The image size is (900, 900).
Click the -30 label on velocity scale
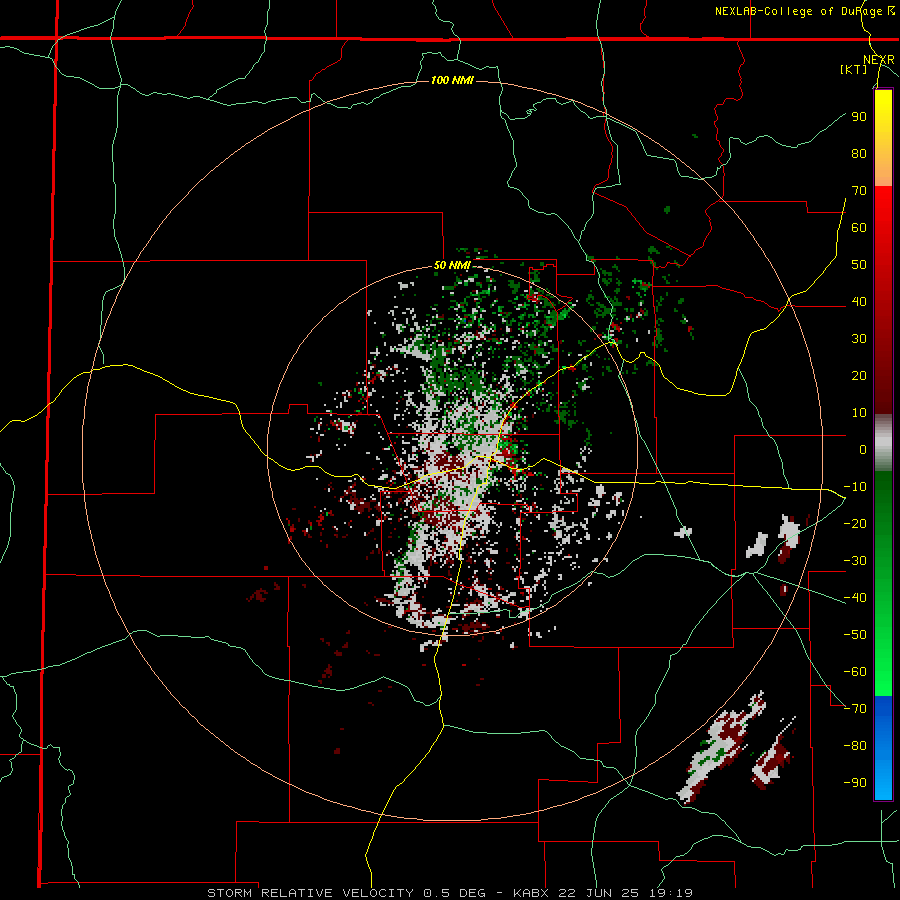(855, 561)
